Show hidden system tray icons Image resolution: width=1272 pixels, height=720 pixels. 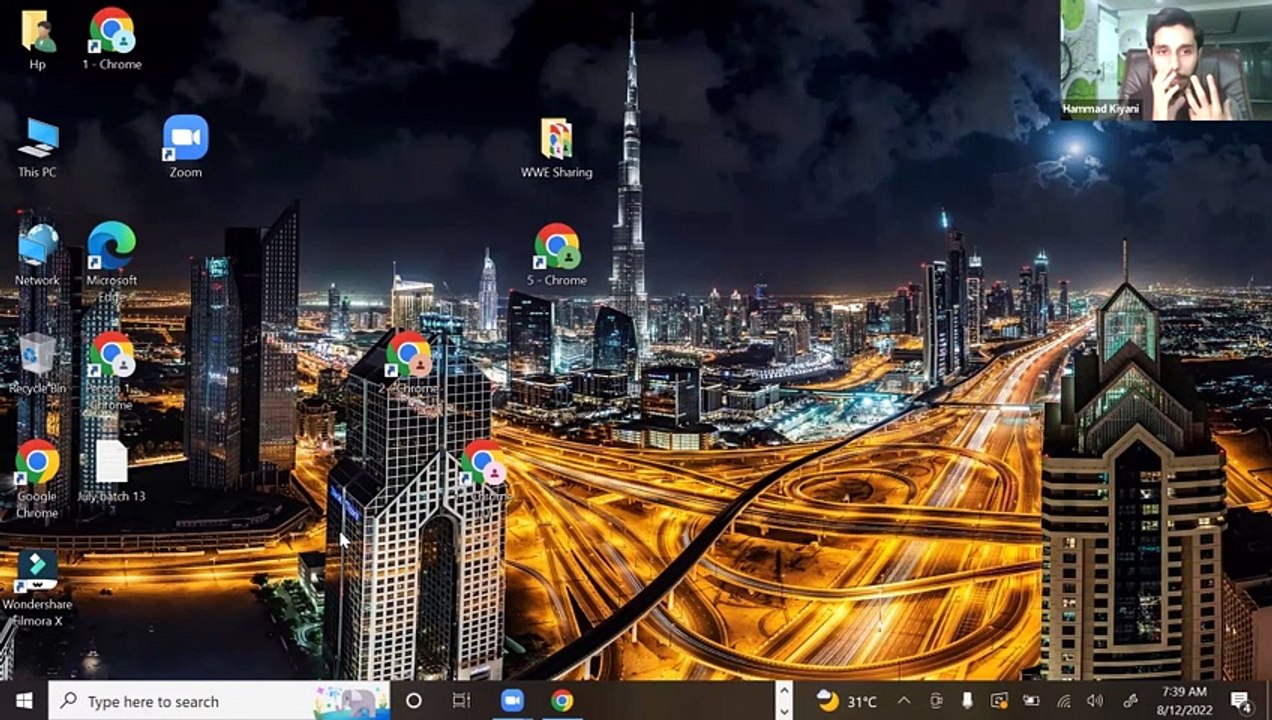904,701
